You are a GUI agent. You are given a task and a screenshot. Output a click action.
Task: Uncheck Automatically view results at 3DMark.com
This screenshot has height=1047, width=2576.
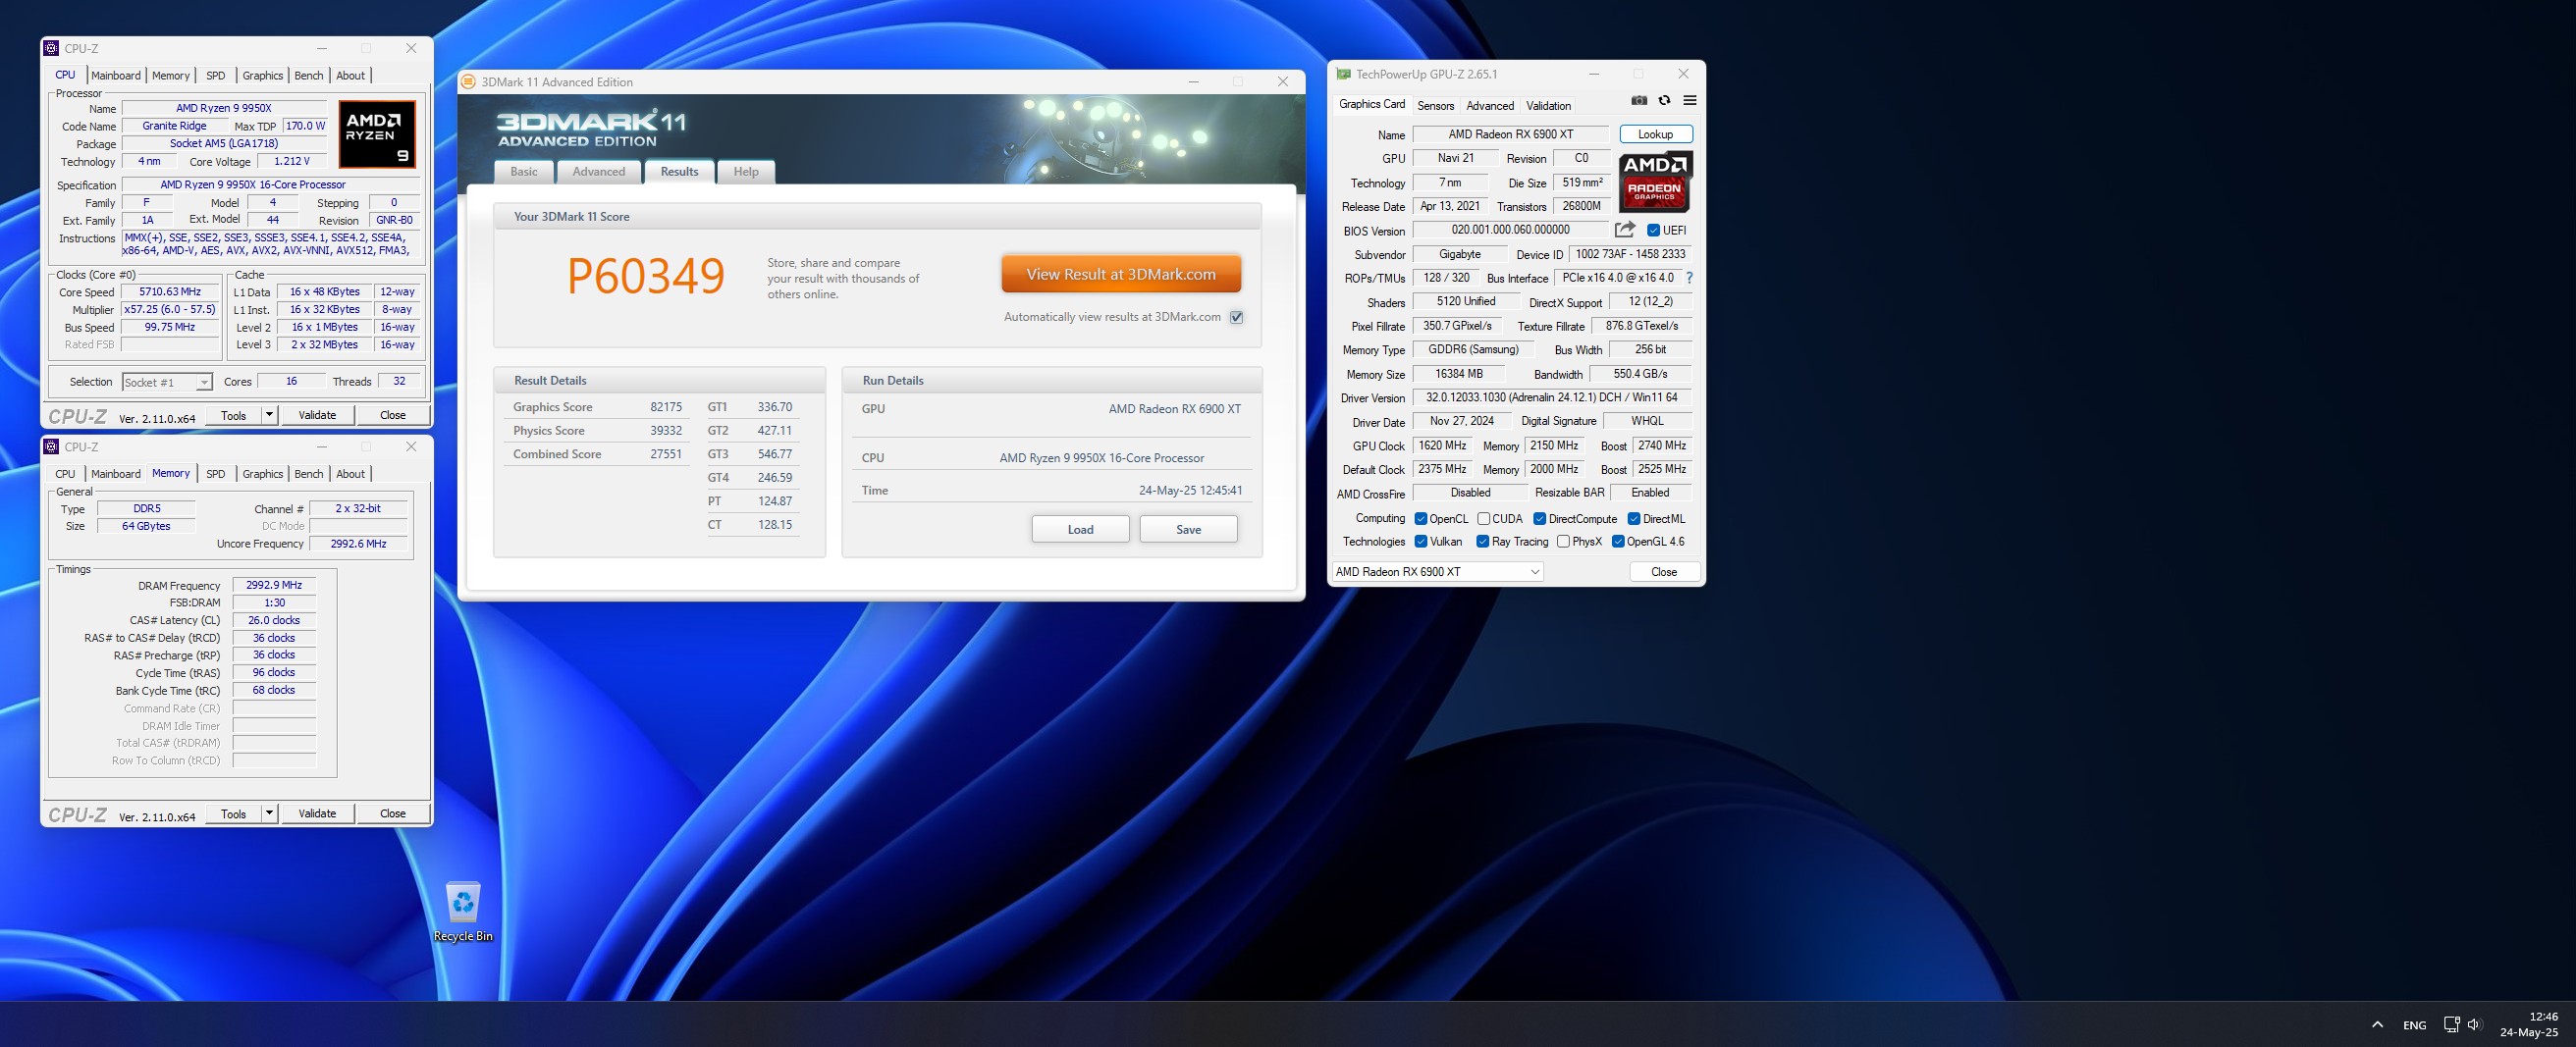[x=1237, y=317]
